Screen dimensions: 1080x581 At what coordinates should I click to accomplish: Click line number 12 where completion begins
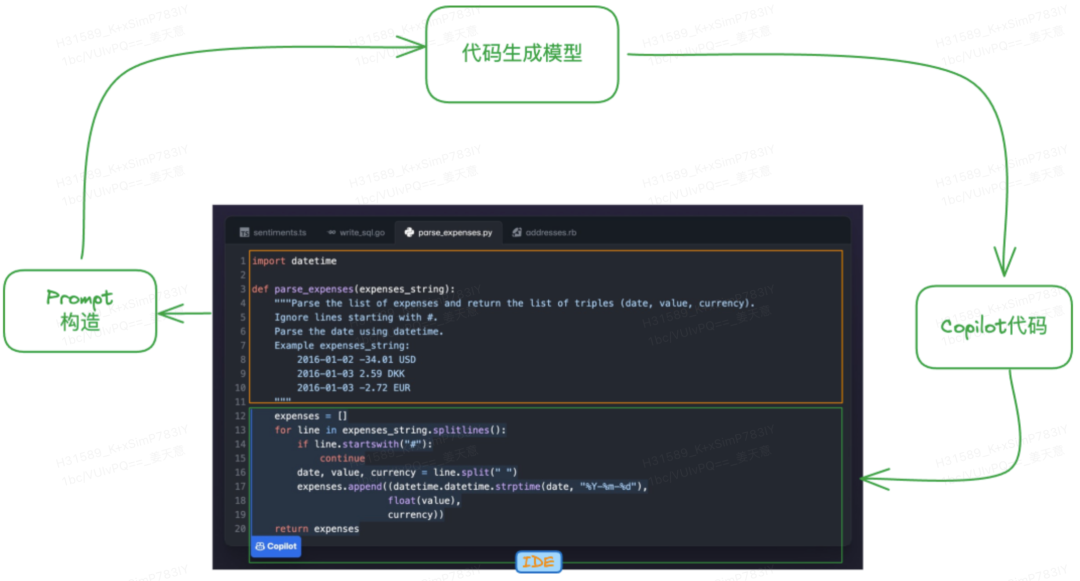[x=240, y=416]
